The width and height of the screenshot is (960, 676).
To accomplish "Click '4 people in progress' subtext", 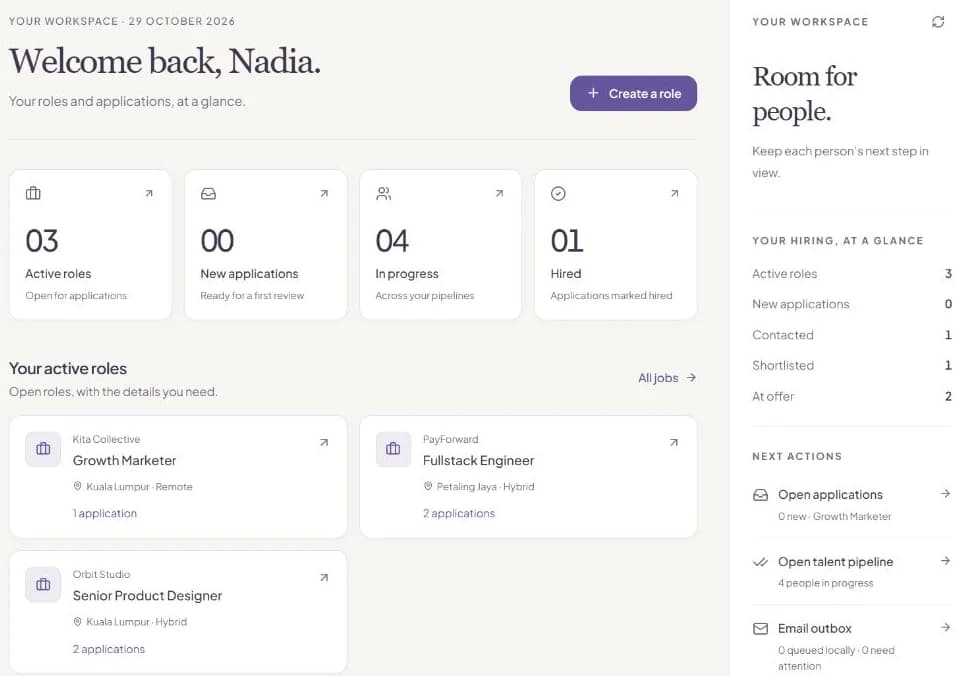I will (825, 583).
